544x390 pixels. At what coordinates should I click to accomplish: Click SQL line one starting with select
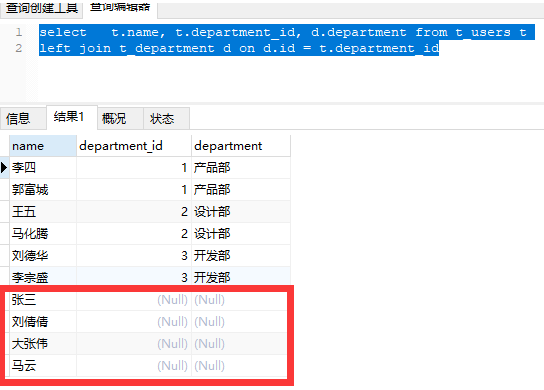[x=287, y=32]
